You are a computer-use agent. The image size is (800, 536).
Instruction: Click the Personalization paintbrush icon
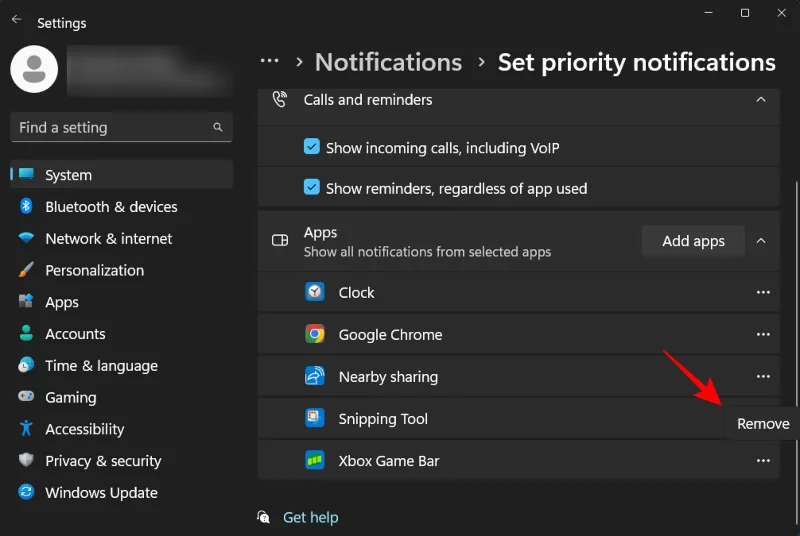[26, 270]
